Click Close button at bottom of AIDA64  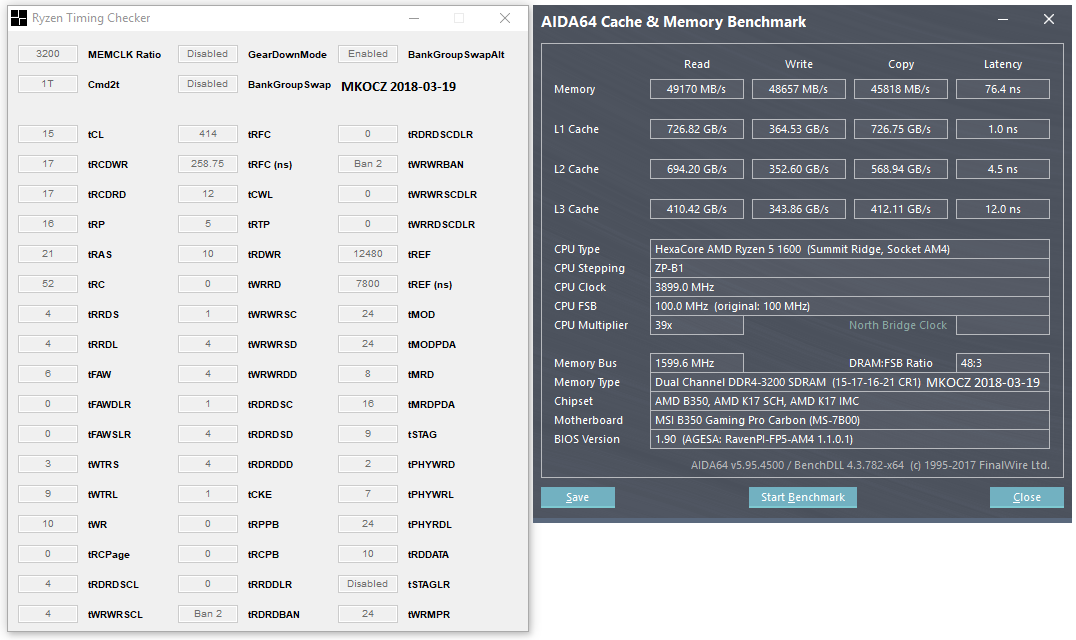point(1027,497)
